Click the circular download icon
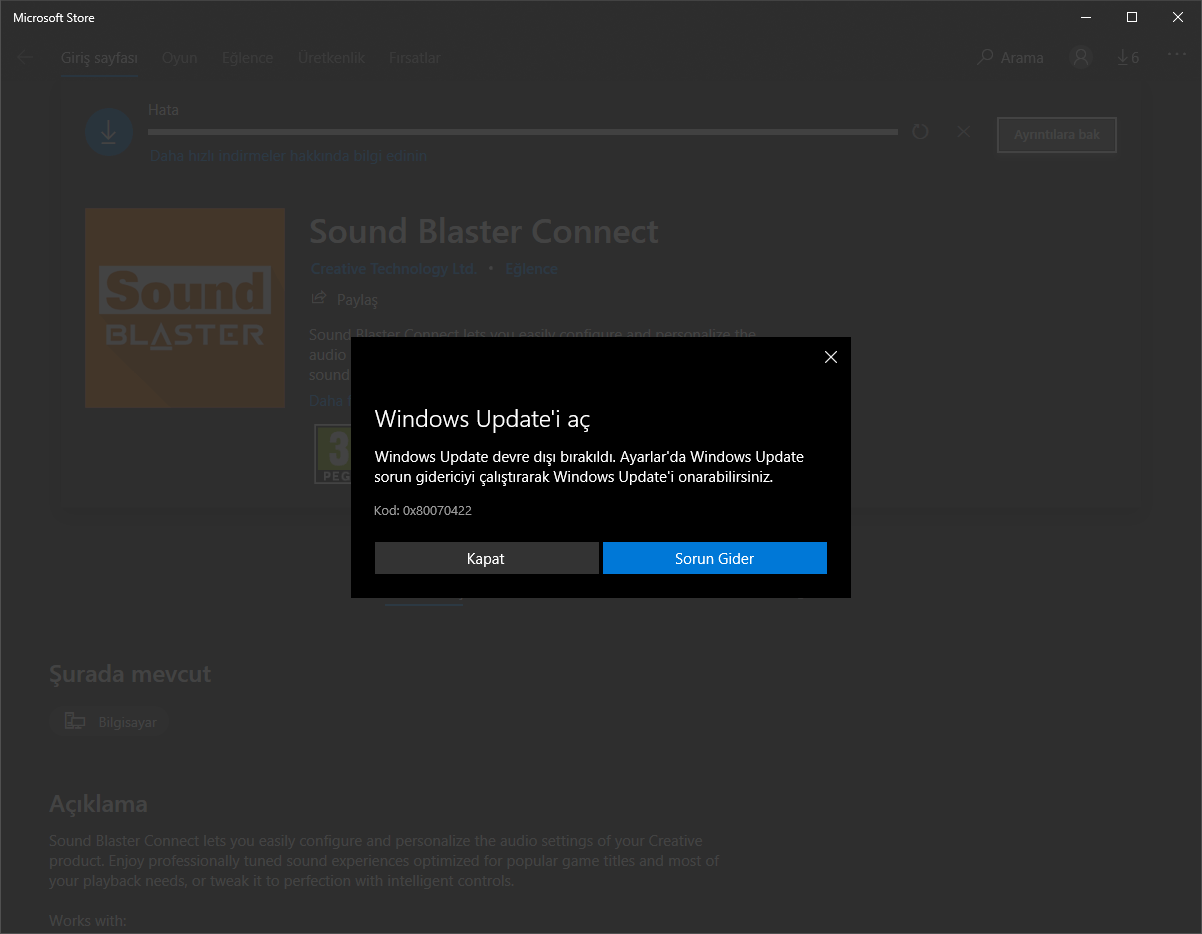Viewport: 1202px width, 934px height. [x=109, y=131]
